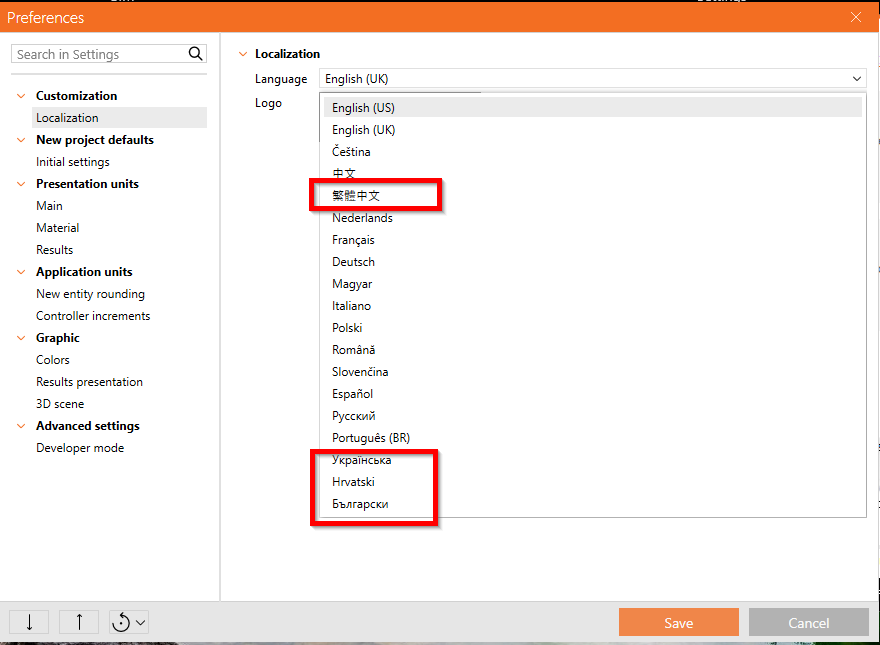This screenshot has width=880, height=645.
Task: Close the Preferences dialog with the X
Action: click(x=856, y=17)
